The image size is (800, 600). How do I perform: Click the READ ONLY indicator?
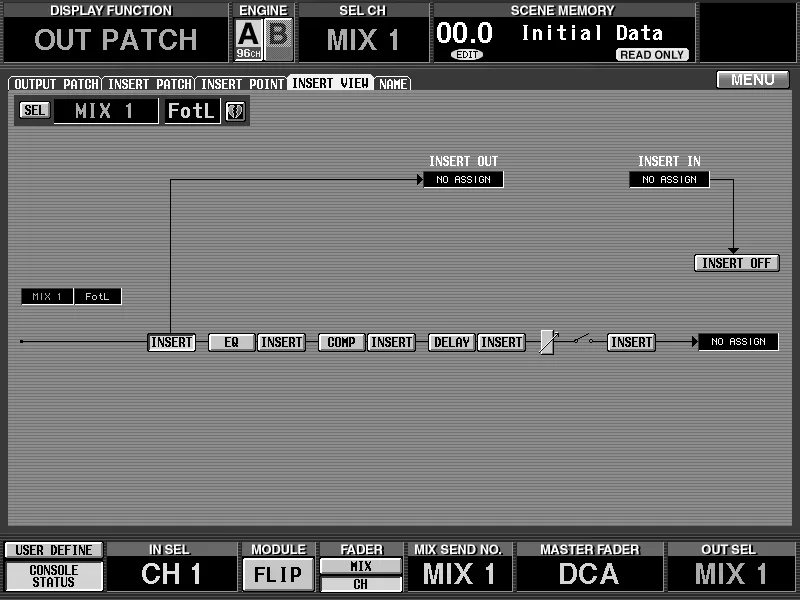[x=652, y=55]
